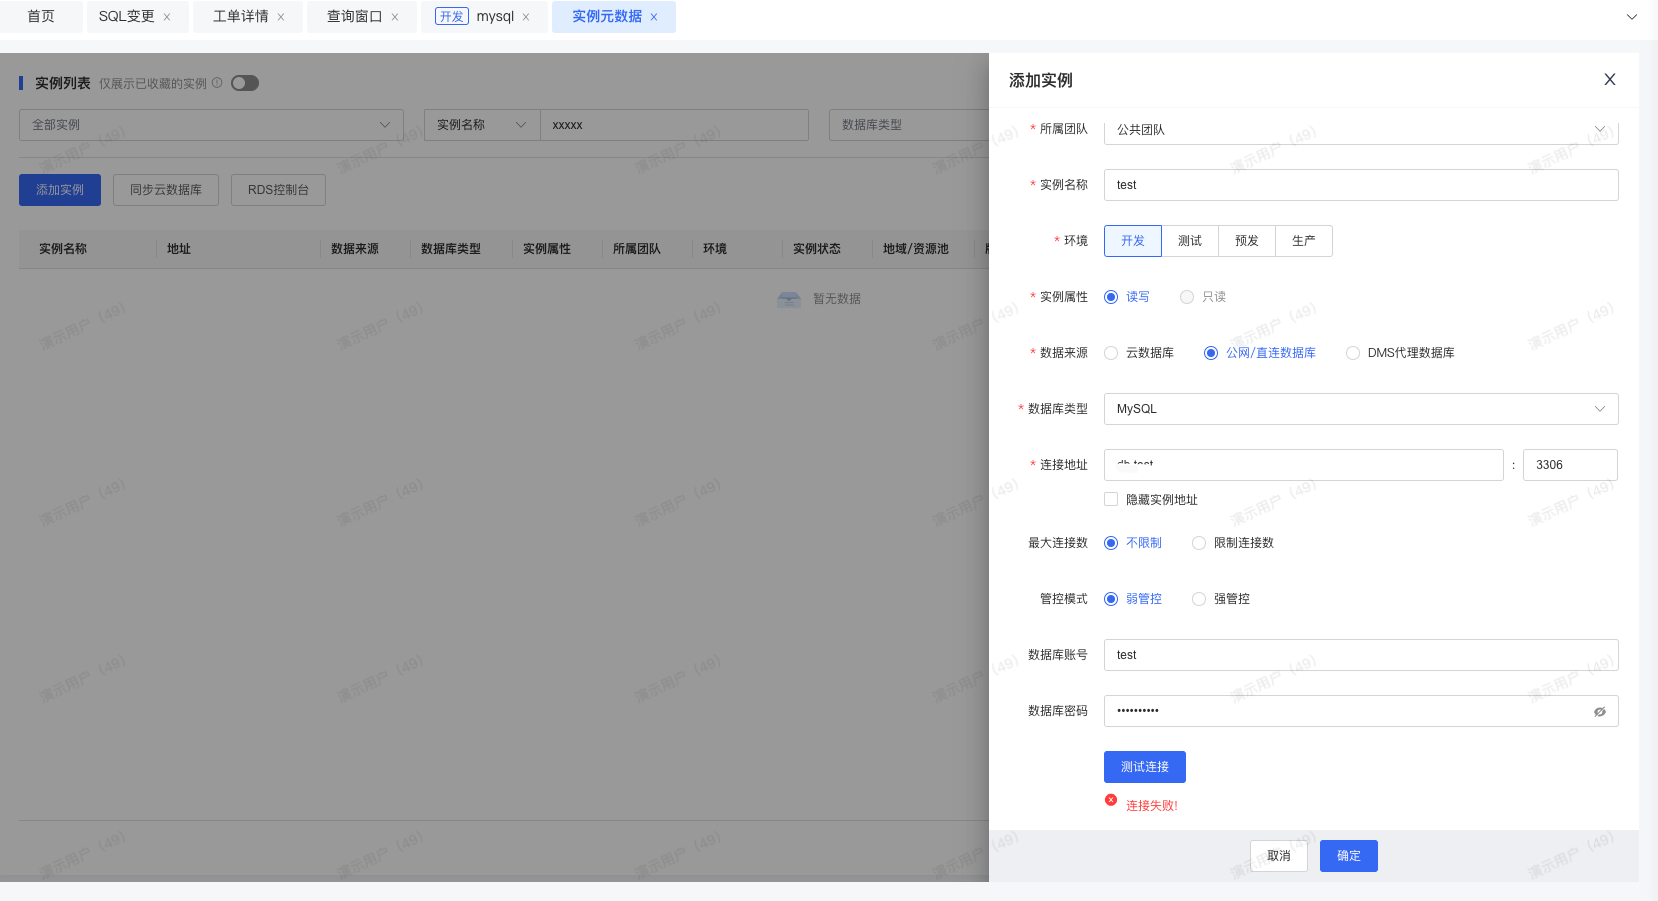Open the 实例名称 search-type dropdown
The height and width of the screenshot is (901, 1658).
click(x=482, y=125)
